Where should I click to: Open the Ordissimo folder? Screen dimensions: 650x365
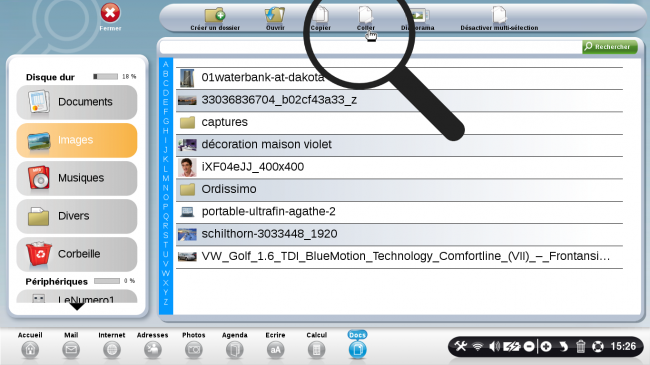pos(399,190)
